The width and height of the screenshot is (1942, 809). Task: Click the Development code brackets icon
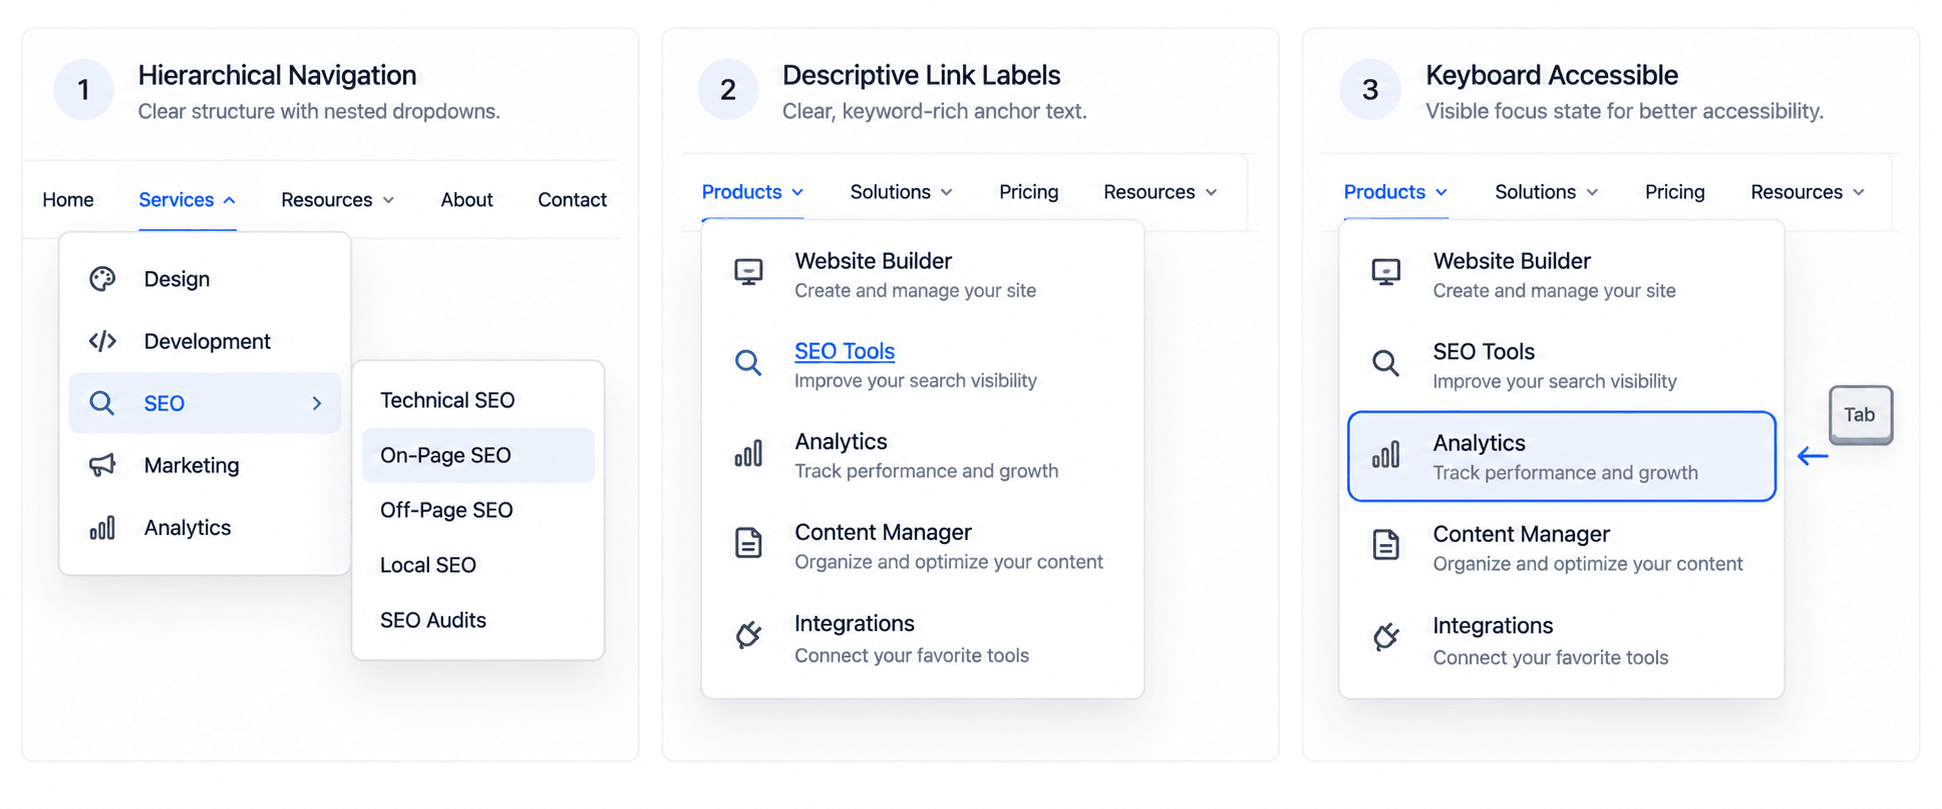pyautogui.click(x=102, y=341)
